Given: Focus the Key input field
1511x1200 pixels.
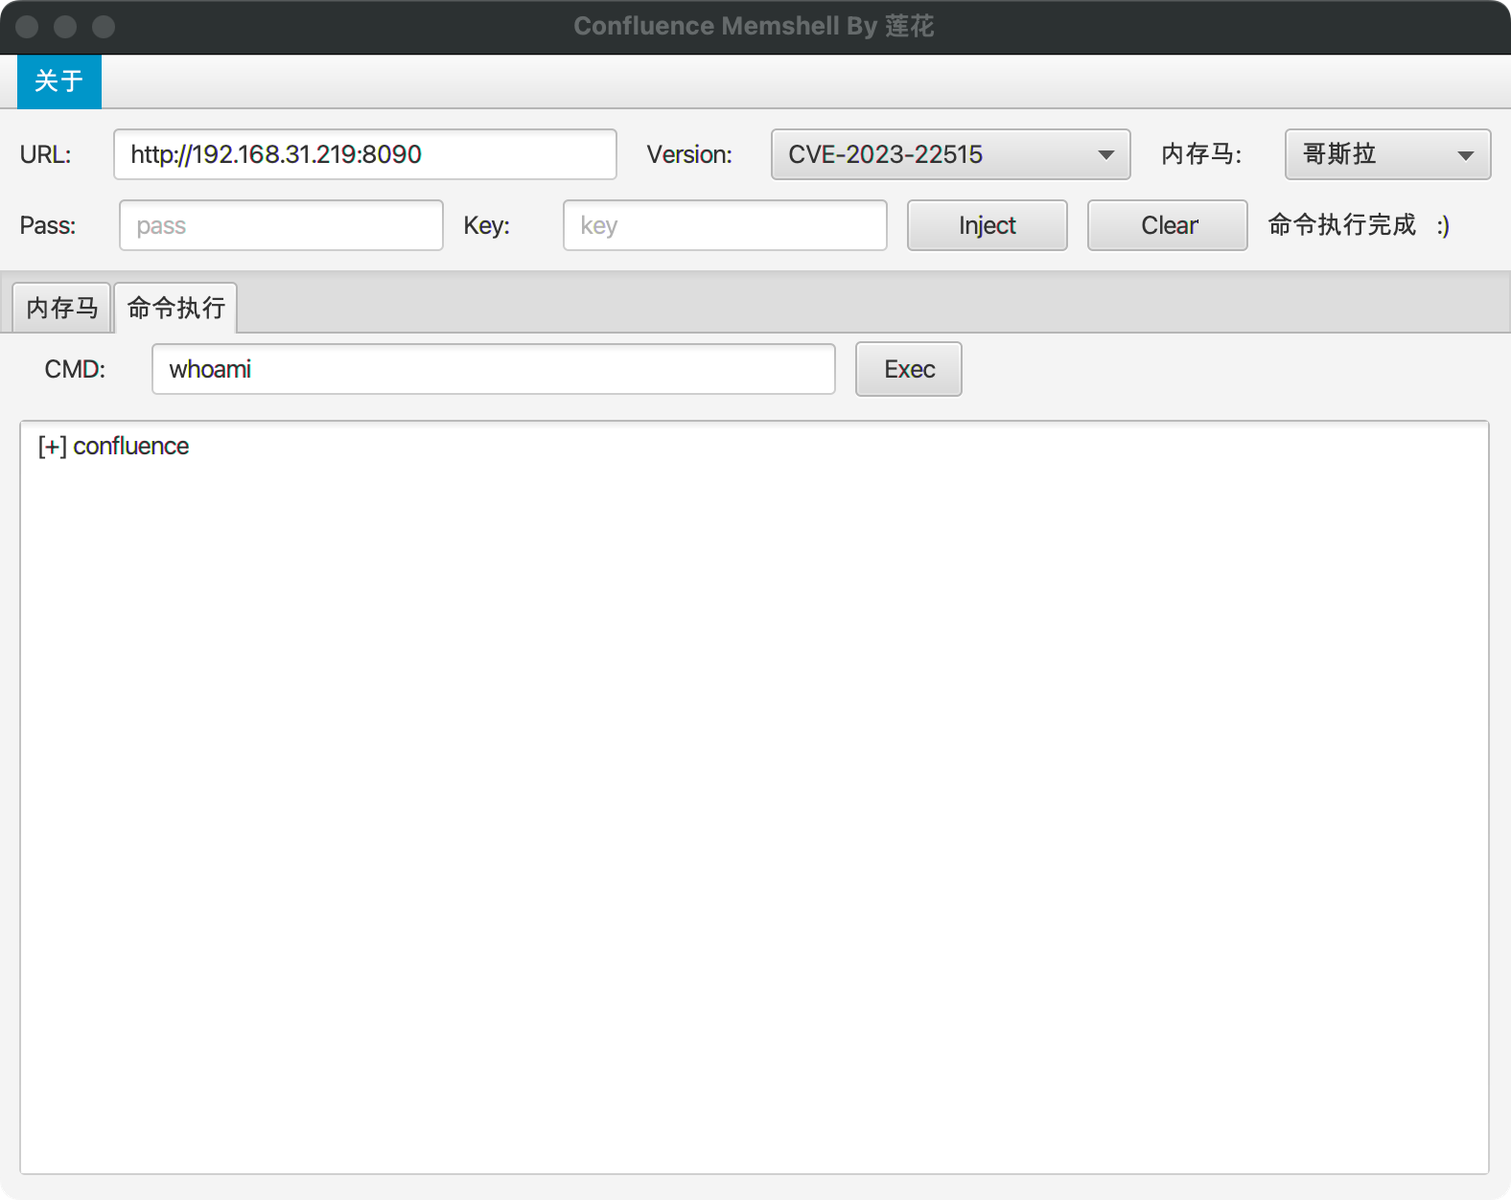Looking at the screenshot, I should click(725, 225).
